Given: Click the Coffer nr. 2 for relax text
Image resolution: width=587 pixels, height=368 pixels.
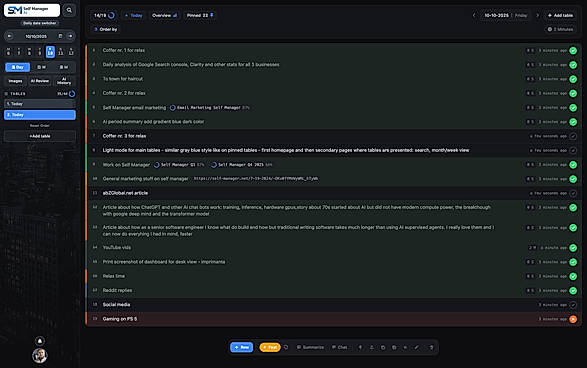Looking at the screenshot, I should 124,93.
